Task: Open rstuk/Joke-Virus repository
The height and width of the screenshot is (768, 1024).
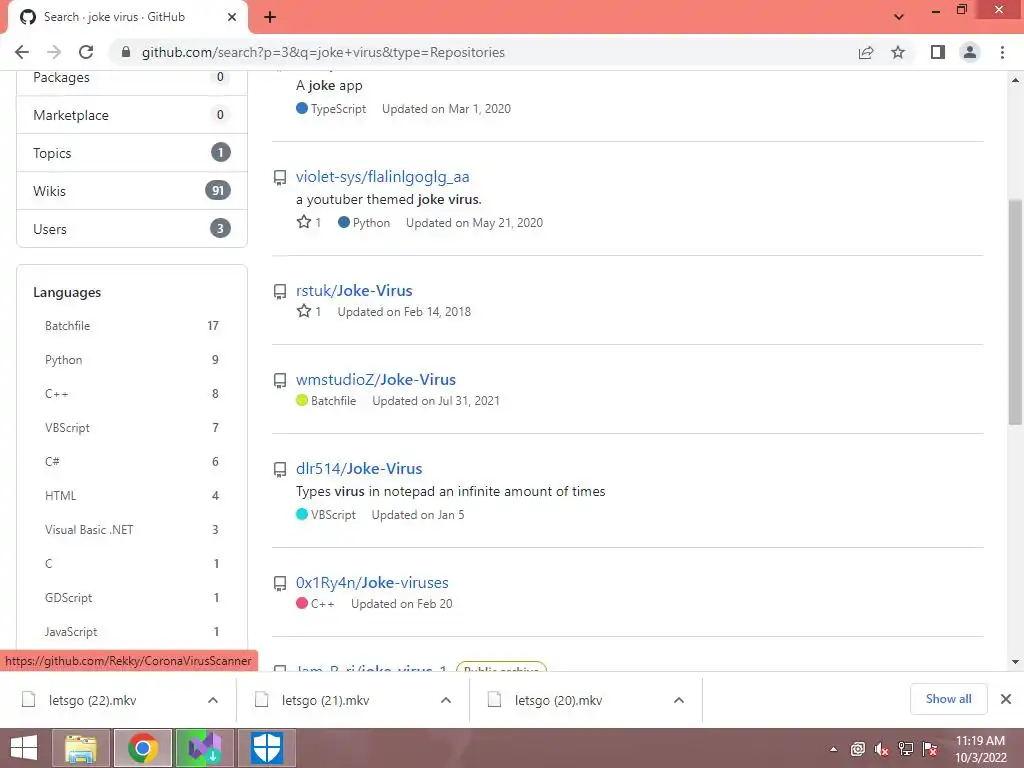Action: click(x=354, y=291)
